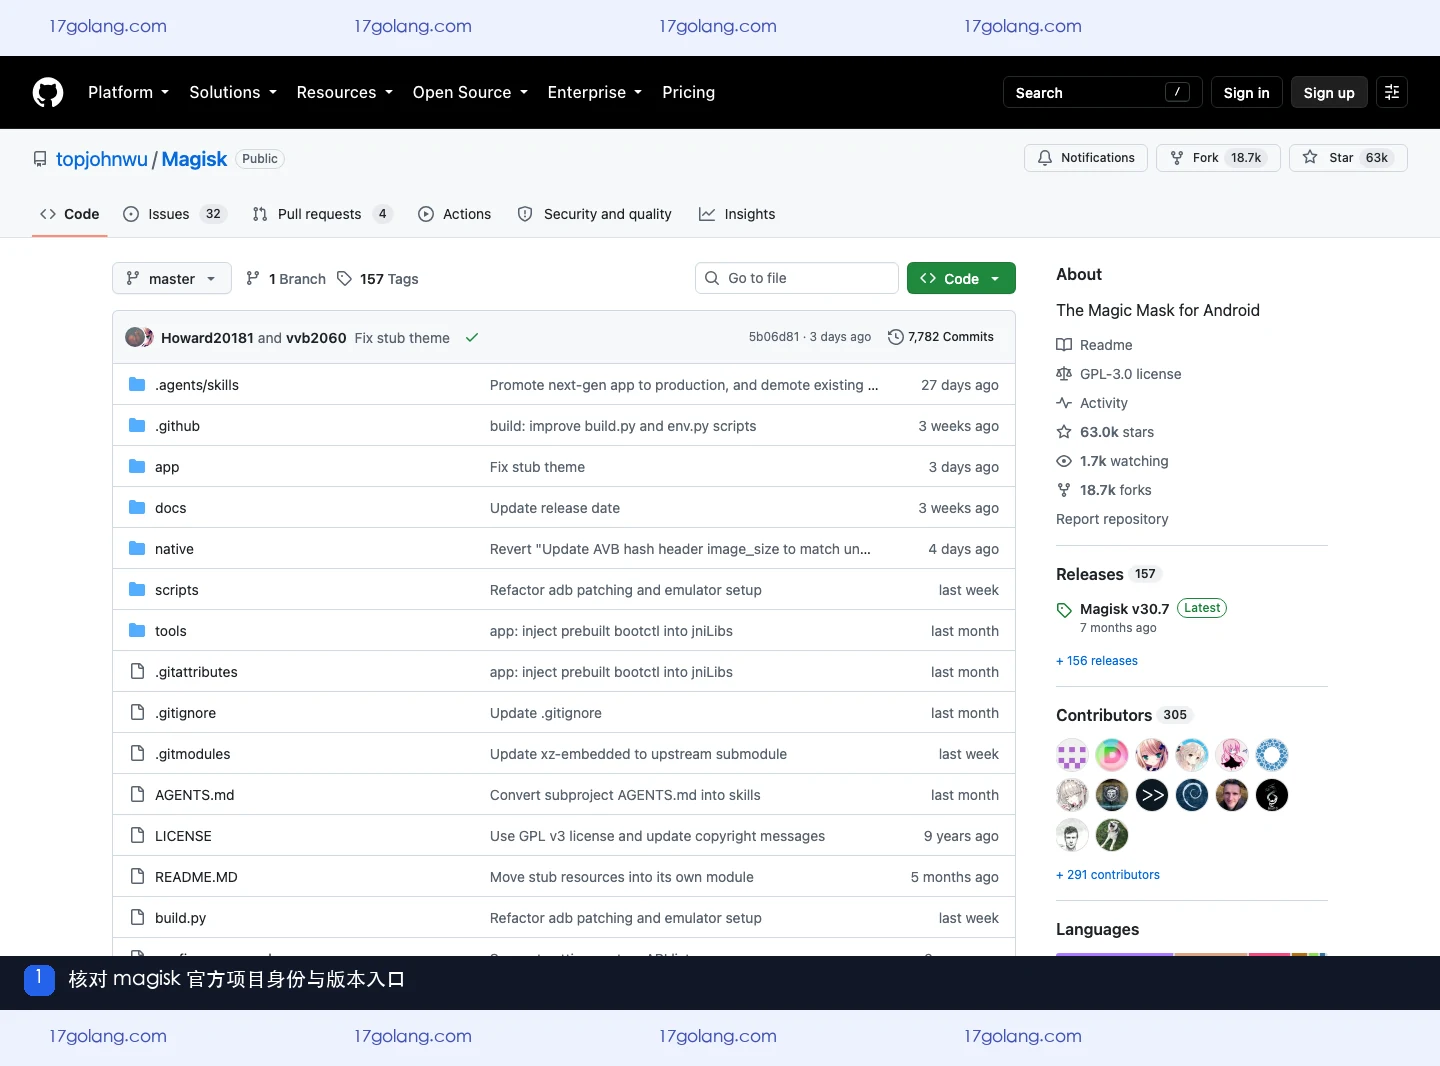
Task: Expand the Platform menu
Action: coord(128,92)
